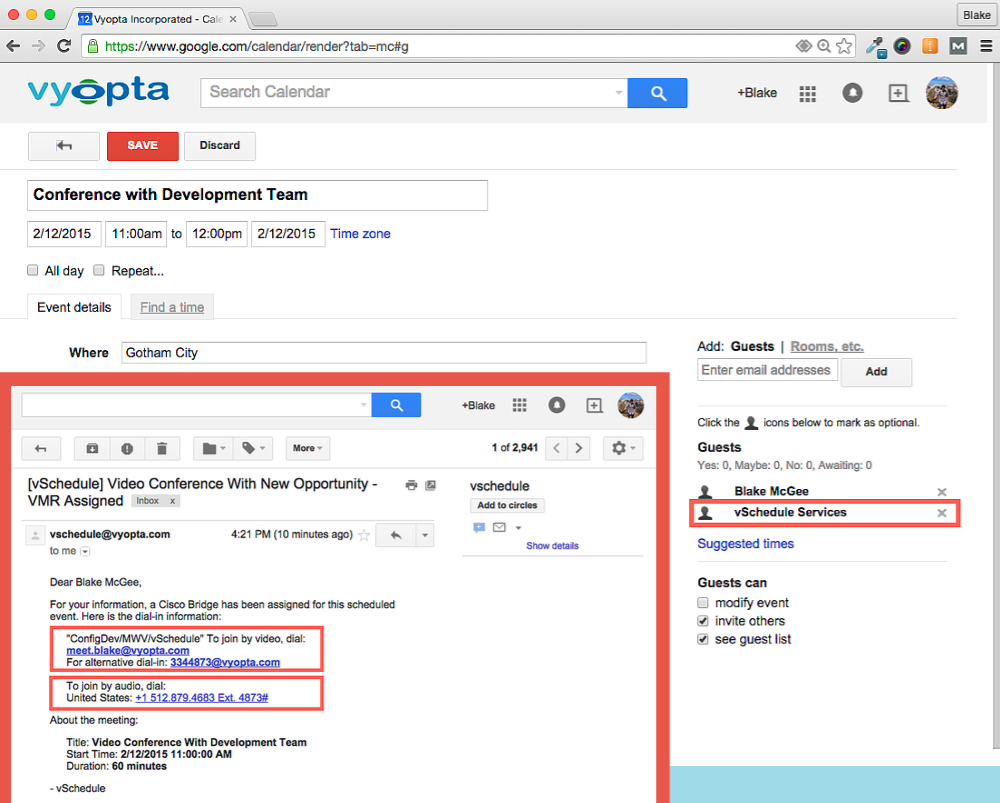This screenshot has width=1000, height=803.
Task: Go back to inbox in Gmail toolbar
Action: click(x=41, y=448)
